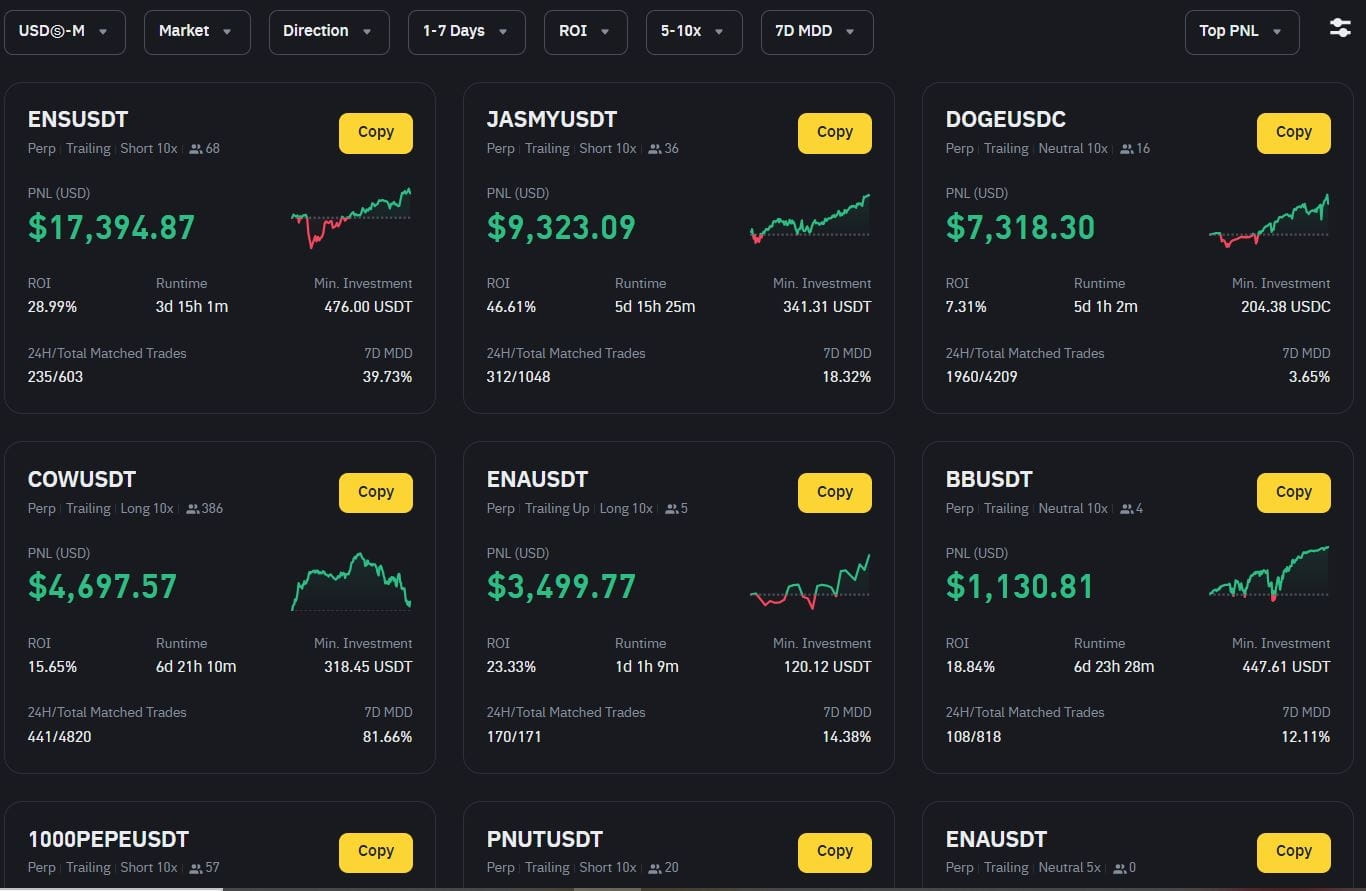Click the copiers icon on JASMYUSDT card

655,149
